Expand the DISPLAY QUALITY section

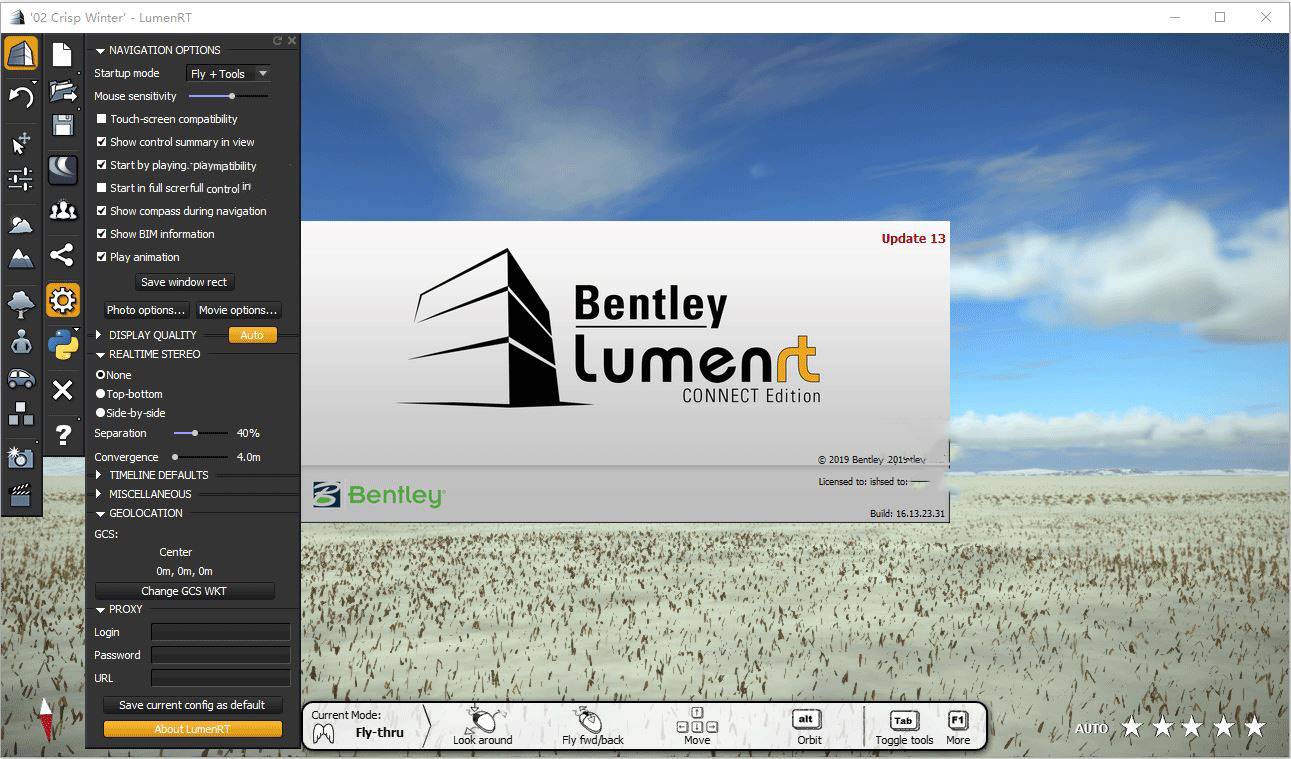(99, 335)
